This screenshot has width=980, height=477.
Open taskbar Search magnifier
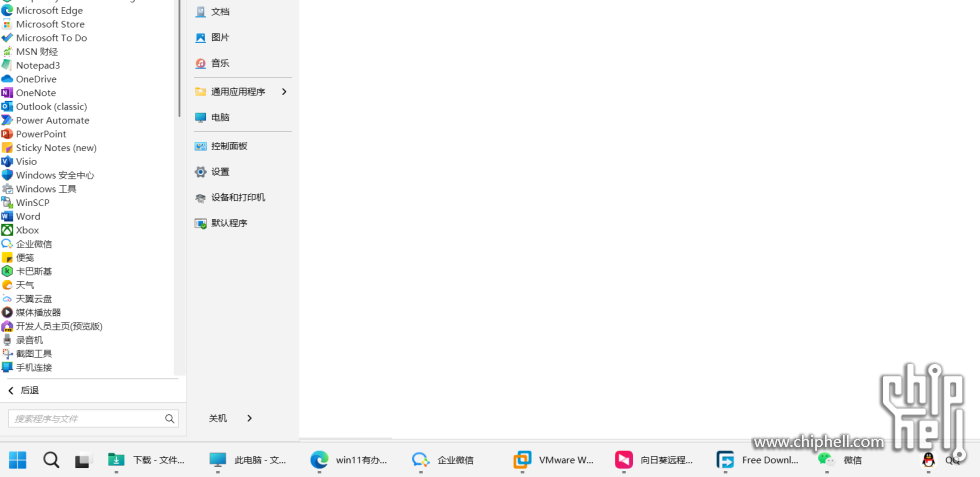pyautogui.click(x=51, y=460)
